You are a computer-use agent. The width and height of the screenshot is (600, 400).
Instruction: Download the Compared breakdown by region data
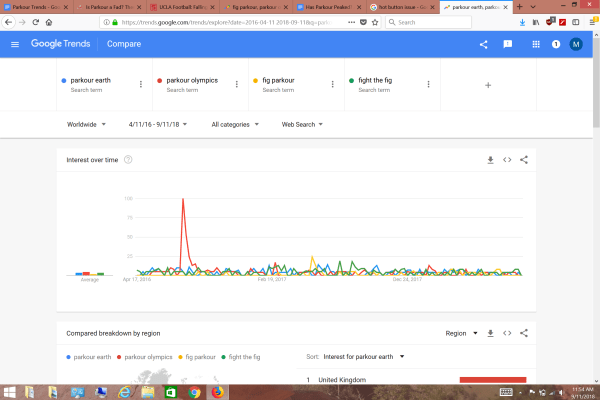[x=490, y=333]
